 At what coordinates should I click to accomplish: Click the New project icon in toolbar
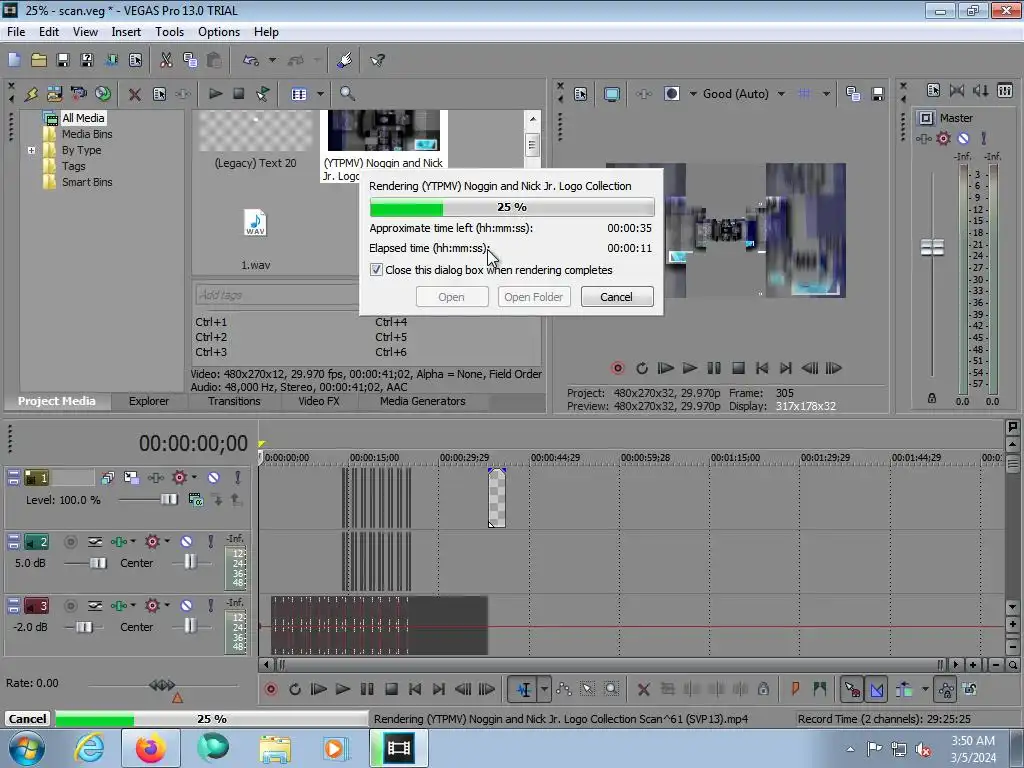pyautogui.click(x=14, y=60)
